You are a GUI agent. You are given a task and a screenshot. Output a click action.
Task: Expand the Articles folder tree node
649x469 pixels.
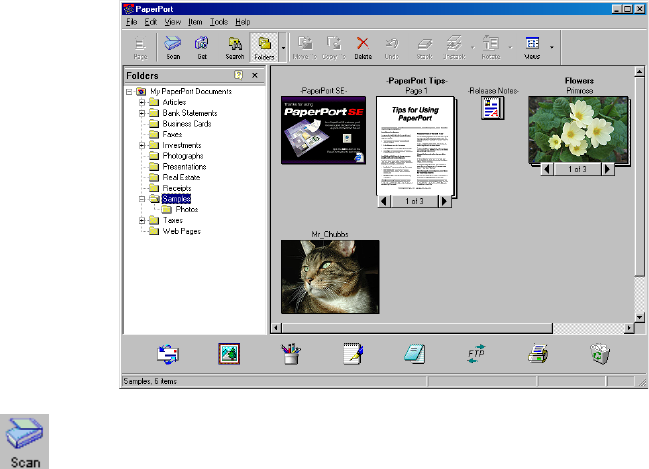pos(142,102)
